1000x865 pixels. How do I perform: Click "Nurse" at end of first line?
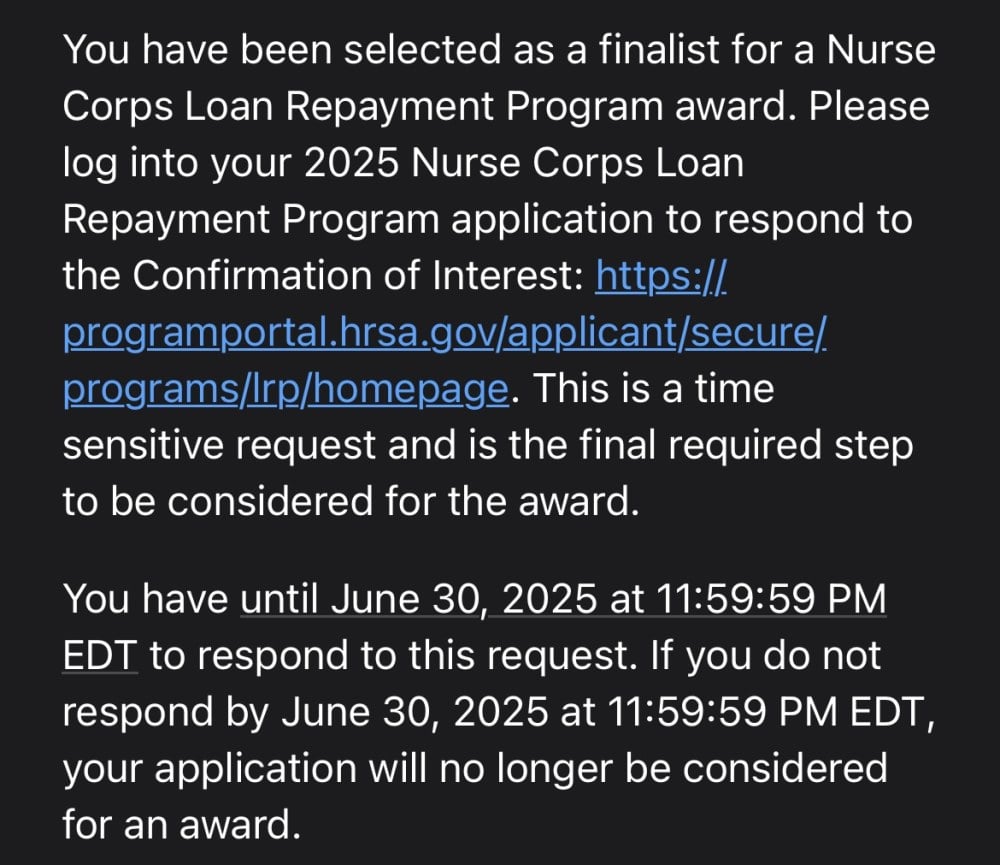[881, 50]
